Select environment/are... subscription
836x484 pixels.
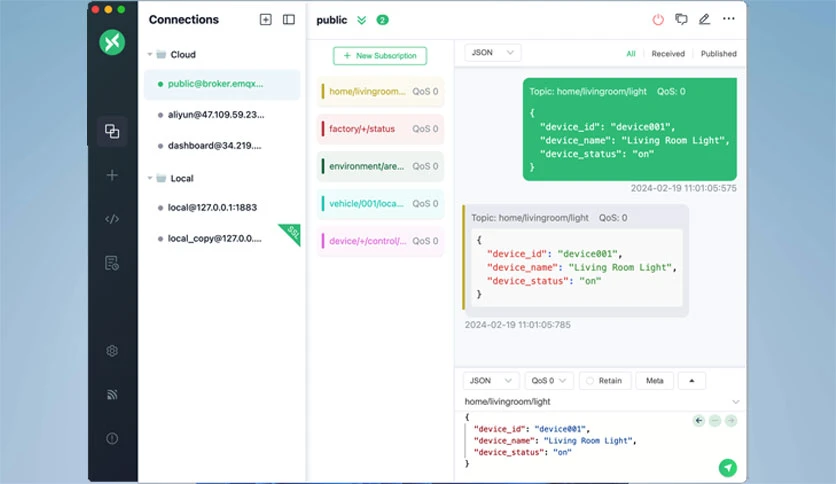[x=380, y=166]
